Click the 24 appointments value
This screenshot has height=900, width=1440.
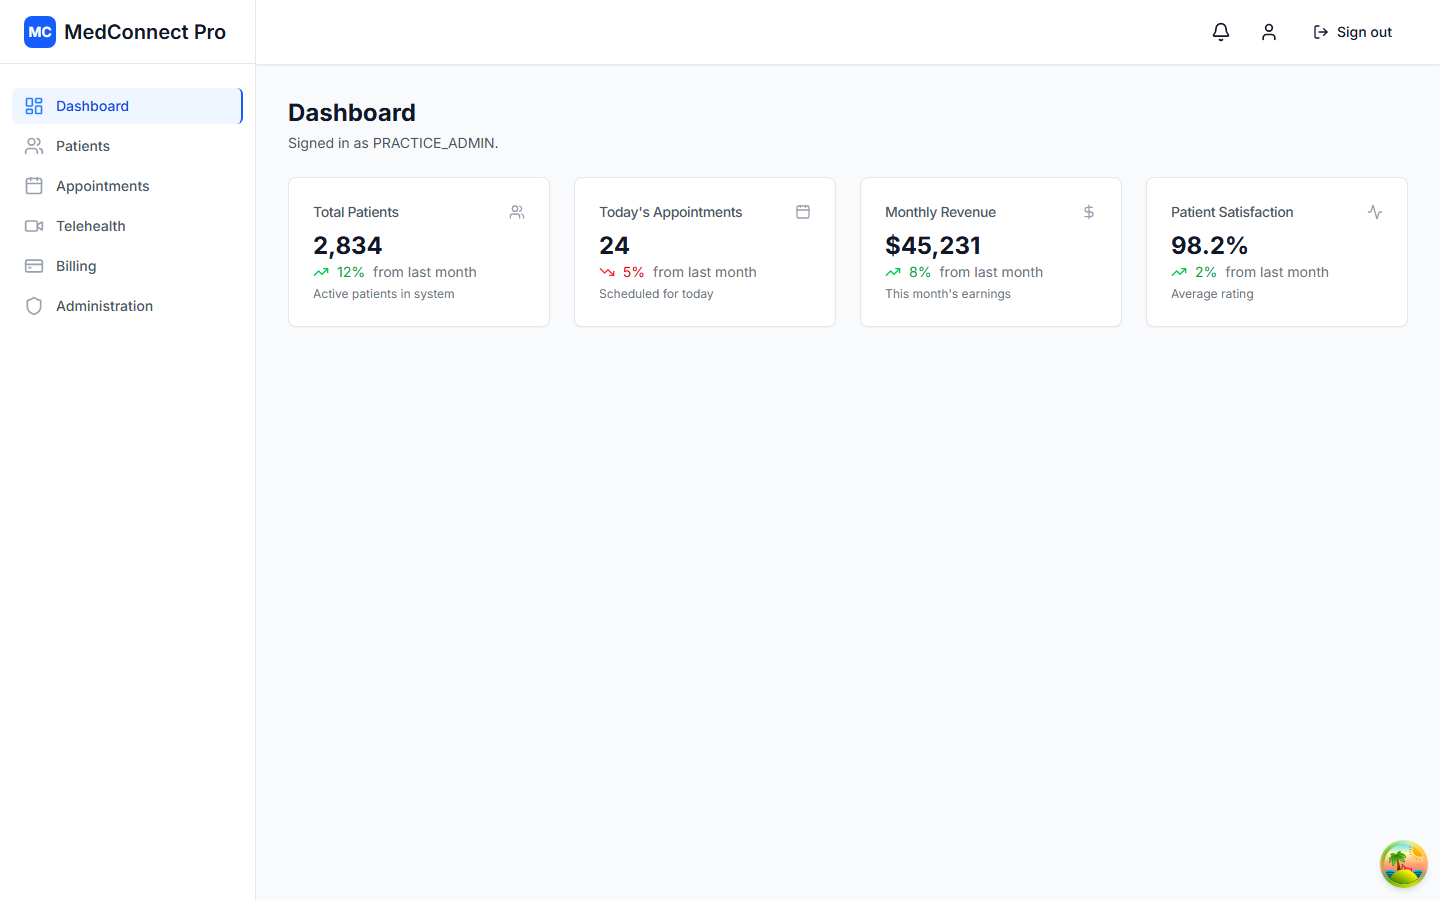(x=614, y=245)
